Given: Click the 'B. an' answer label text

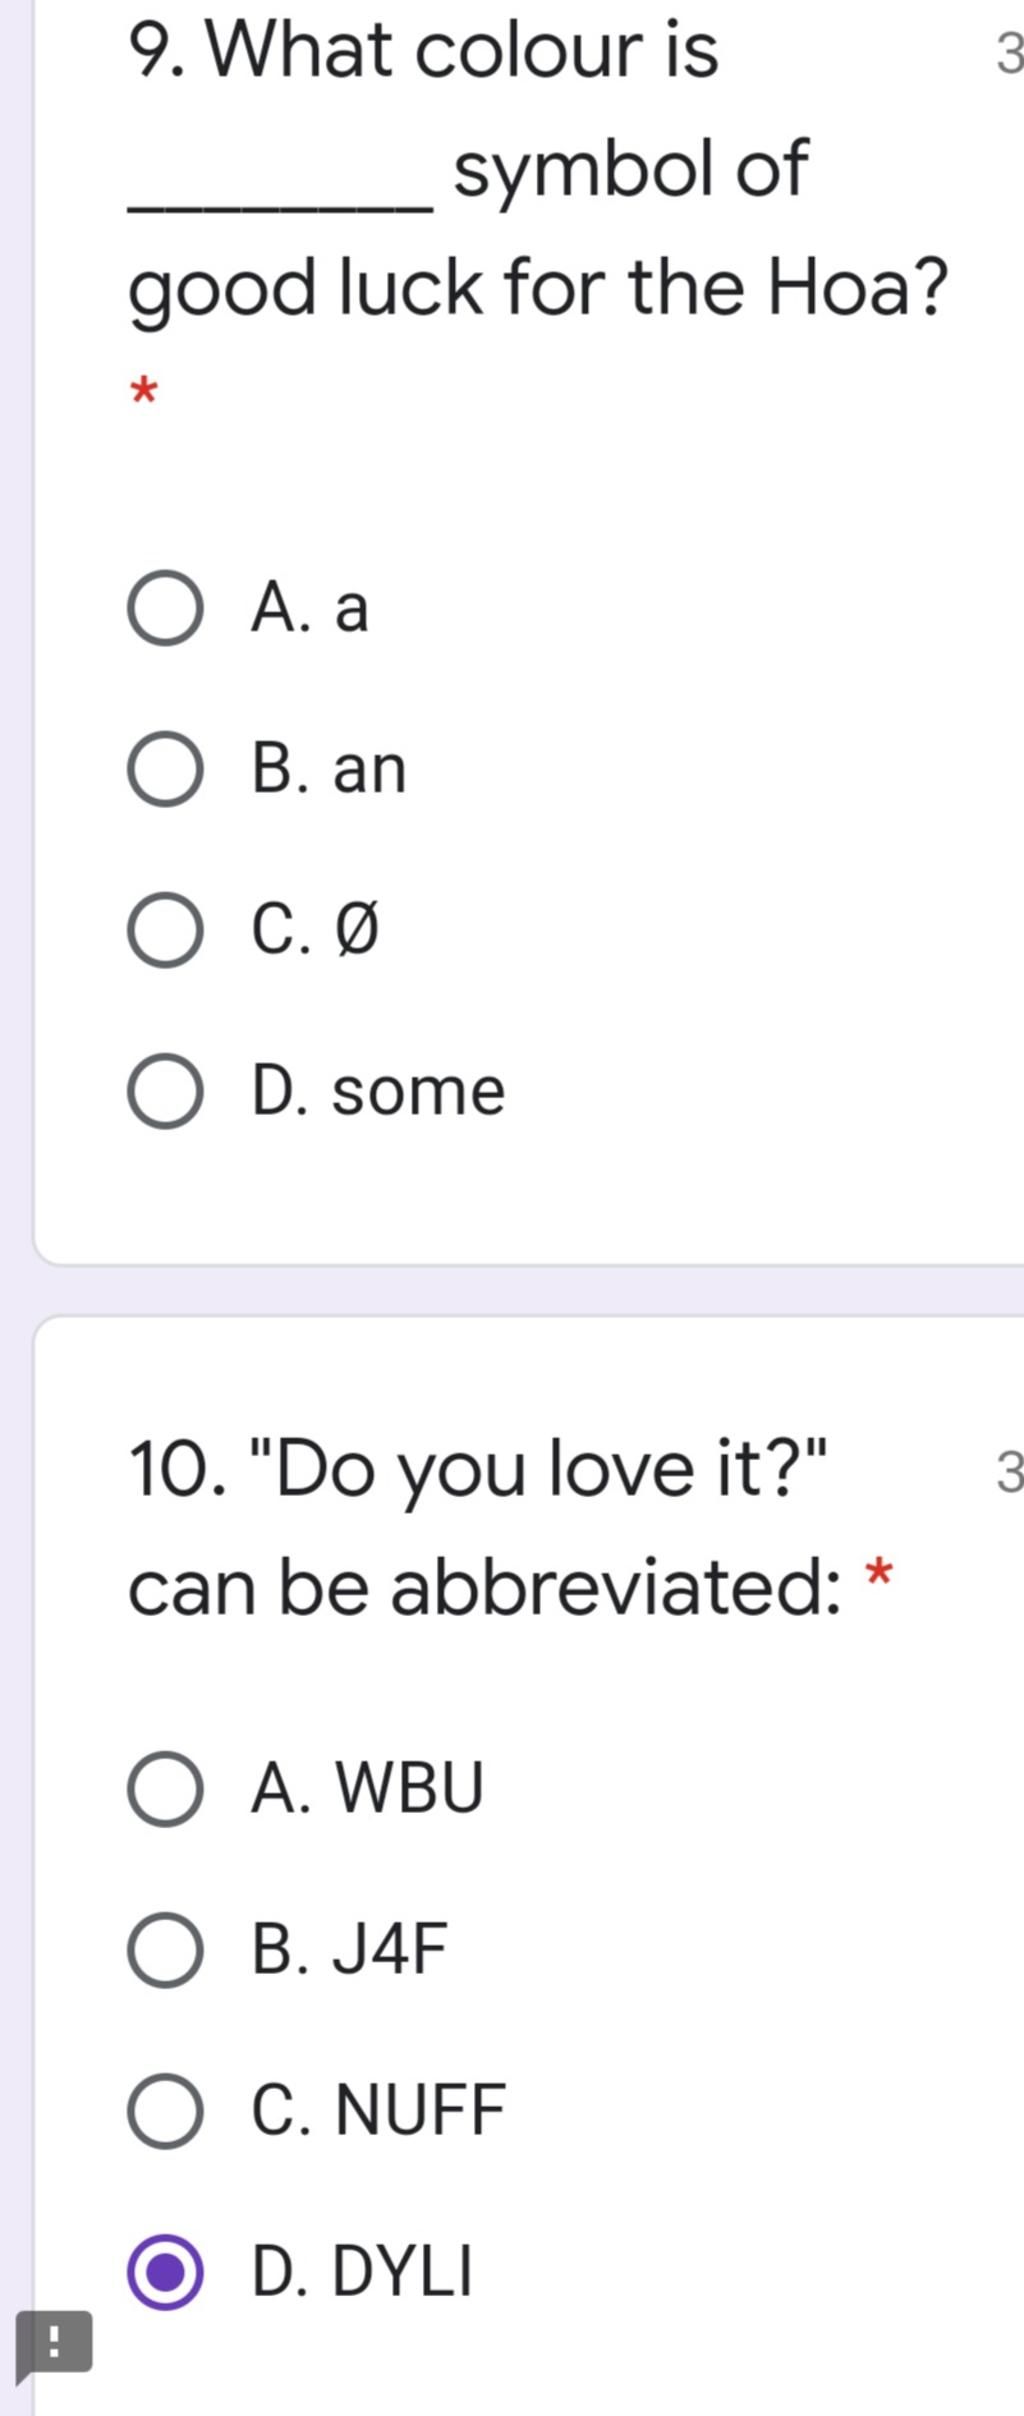Looking at the screenshot, I should click(x=329, y=769).
